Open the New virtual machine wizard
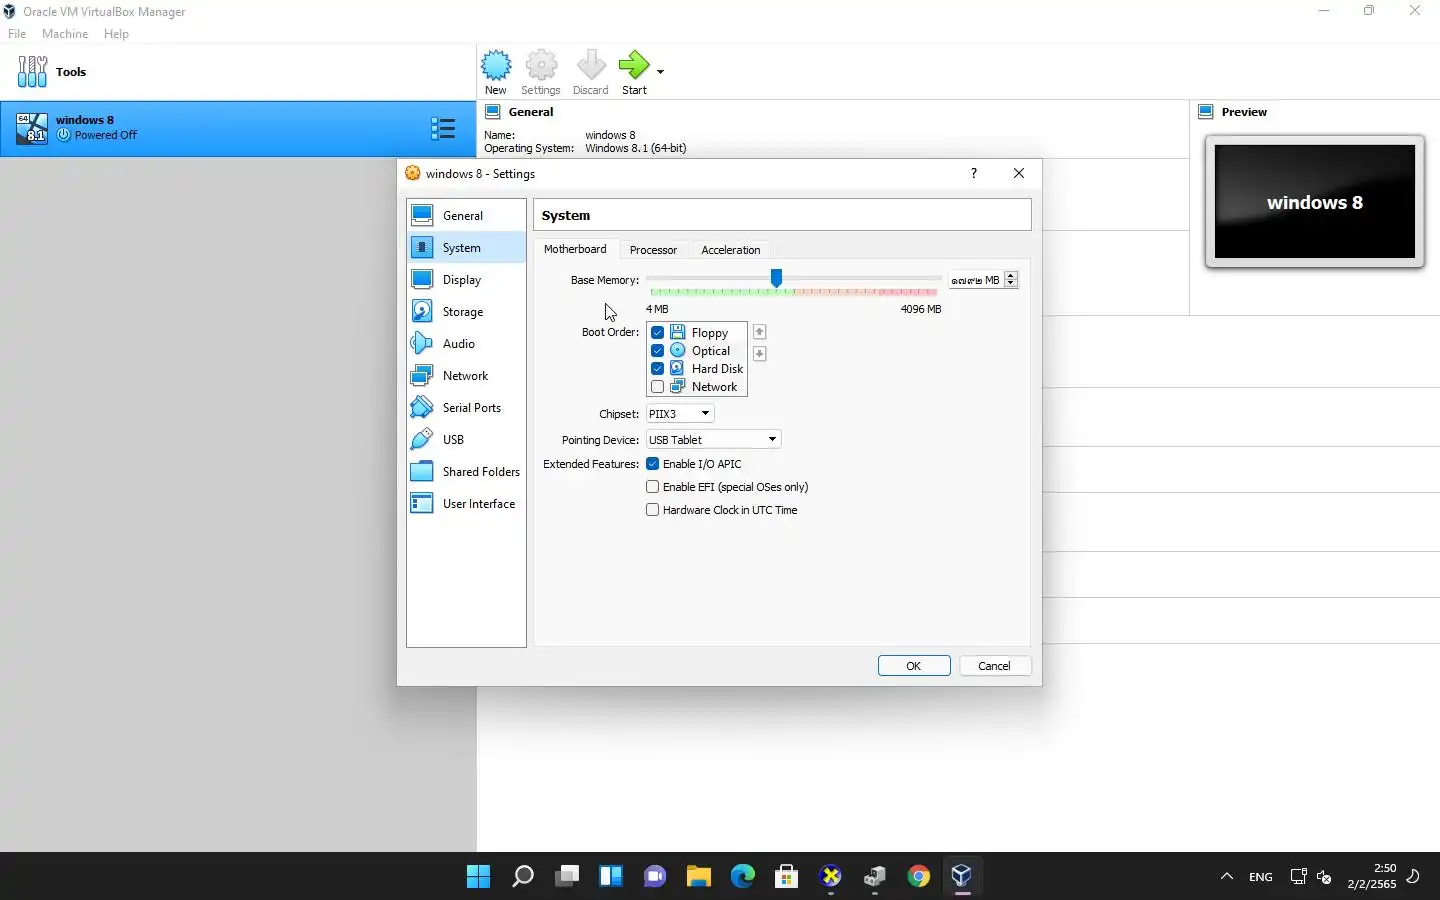The height and width of the screenshot is (900, 1440). click(x=496, y=72)
